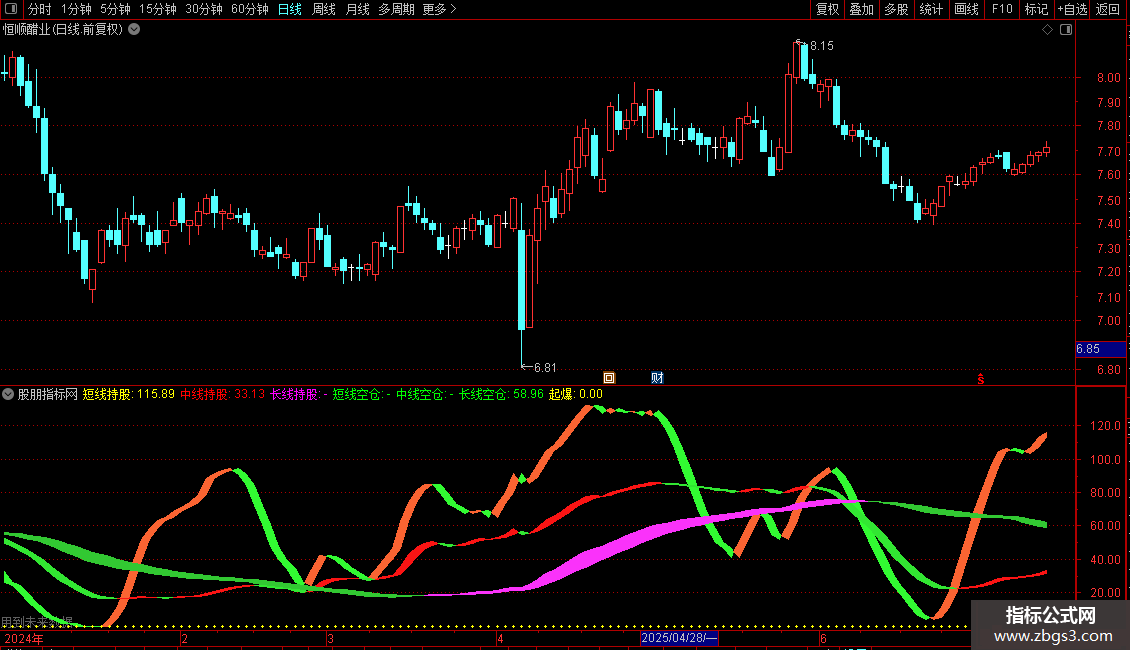Viewport: 1130px width, 650px height.
Task: Switch to 周线 weekly chart
Action: pyautogui.click(x=324, y=9)
